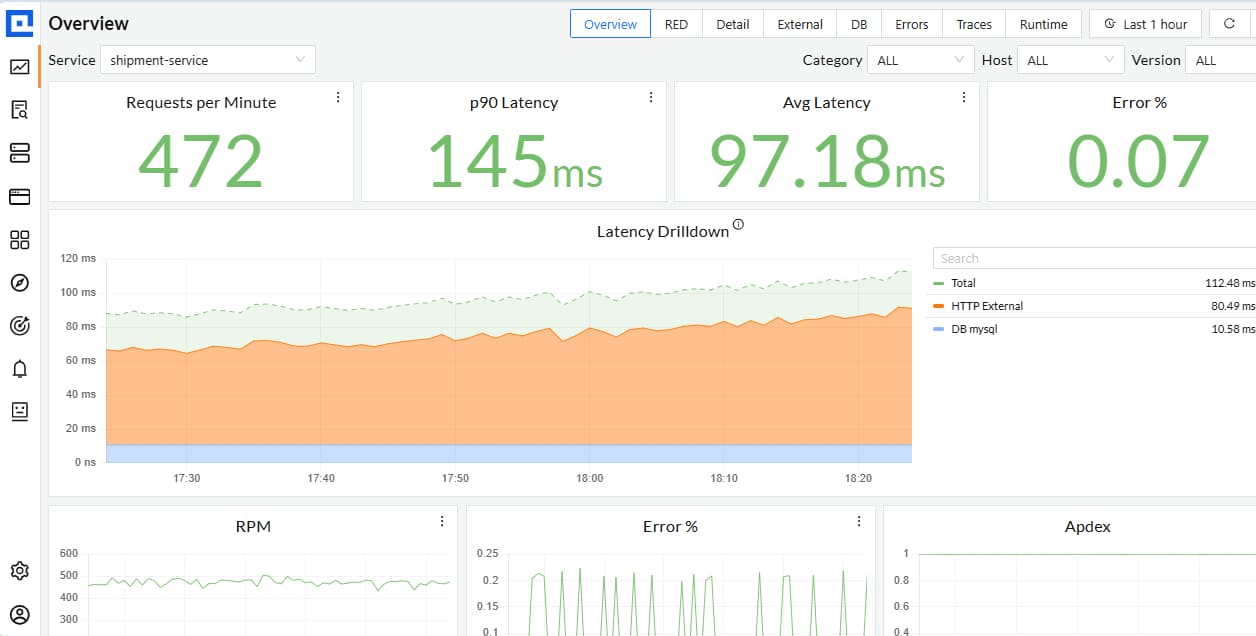
Task: Open the browser monitoring icon in sidebar
Action: 20,197
